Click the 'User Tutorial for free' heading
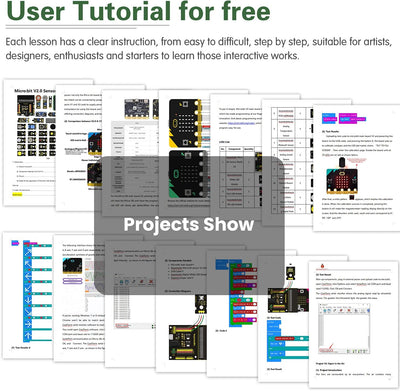 click(138, 12)
